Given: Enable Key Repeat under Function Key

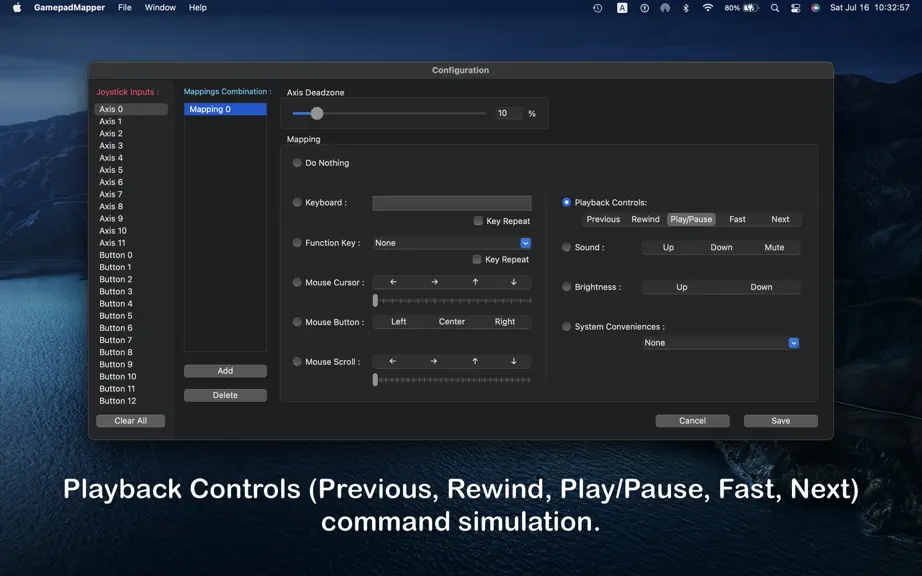Looking at the screenshot, I should coord(477,259).
